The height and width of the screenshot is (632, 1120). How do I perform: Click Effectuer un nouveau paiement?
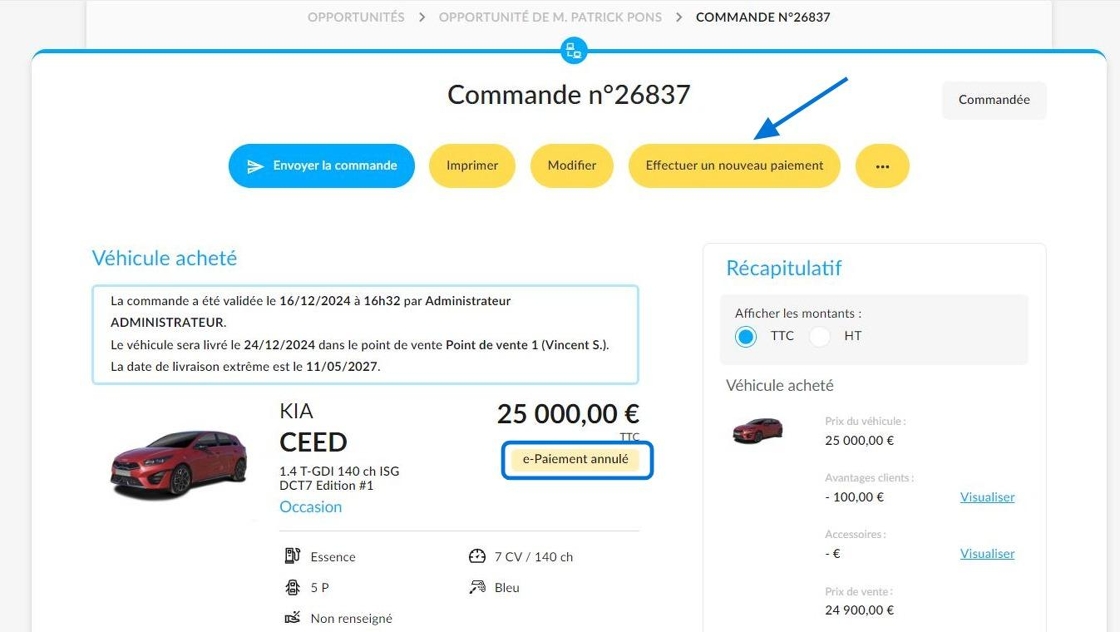(x=734, y=166)
